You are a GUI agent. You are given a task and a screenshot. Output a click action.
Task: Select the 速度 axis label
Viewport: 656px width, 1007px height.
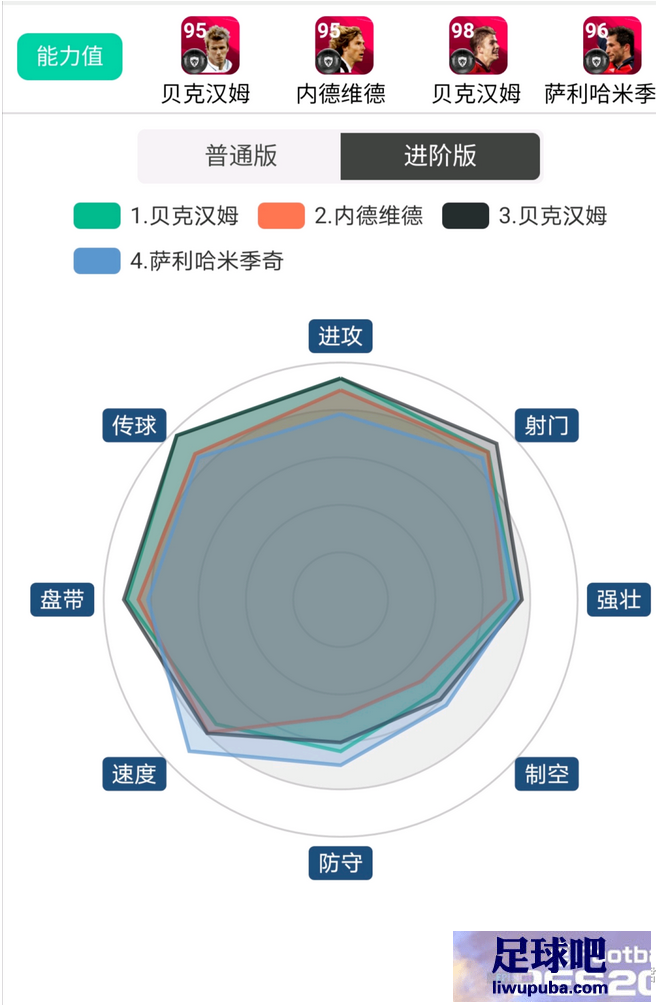134,774
